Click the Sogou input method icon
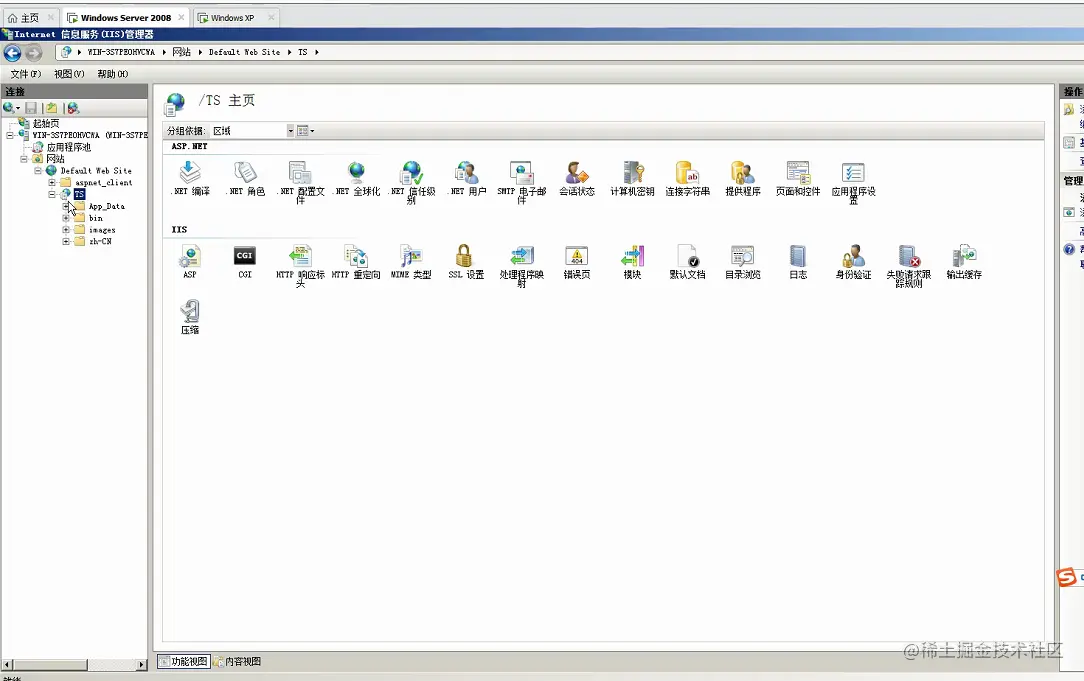1084x681 pixels. 1067,577
